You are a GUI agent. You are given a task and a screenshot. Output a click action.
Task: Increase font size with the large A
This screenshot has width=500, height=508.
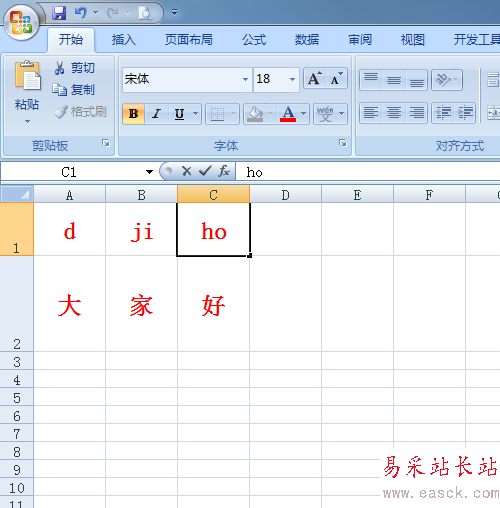click(x=315, y=79)
